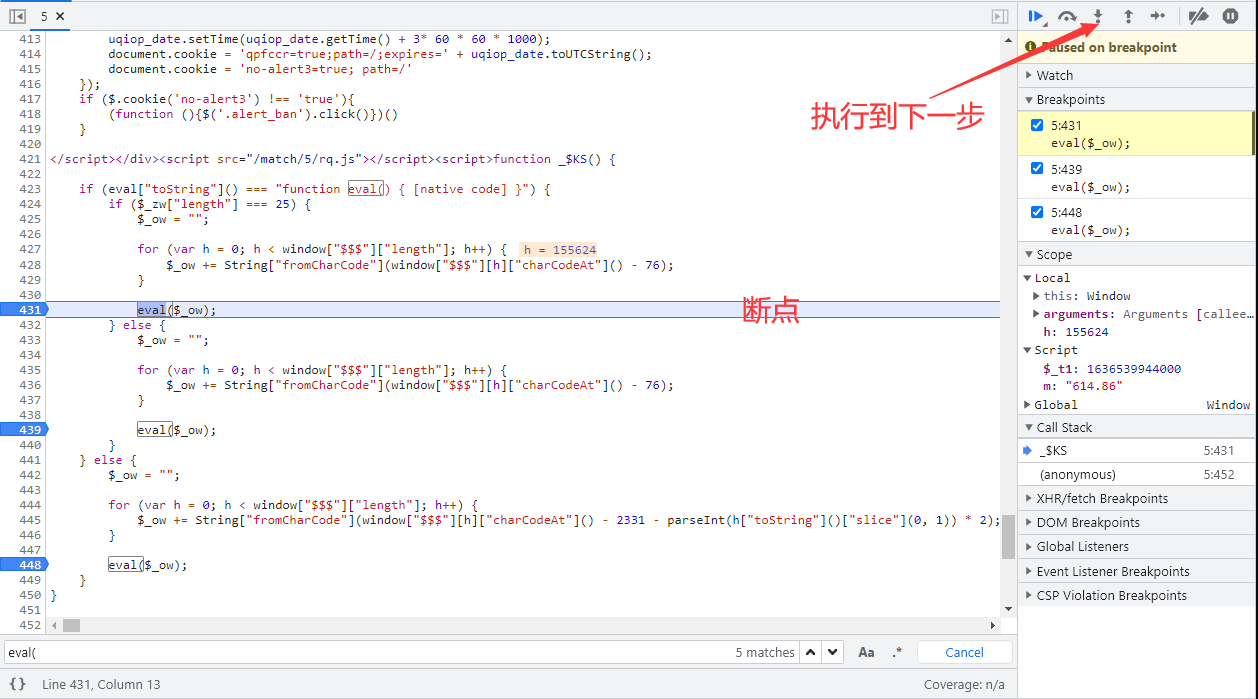Screen dimensions: 1258x699
Task: Disable the 5:439 breakpoint checkbox
Action: [x=1037, y=168]
